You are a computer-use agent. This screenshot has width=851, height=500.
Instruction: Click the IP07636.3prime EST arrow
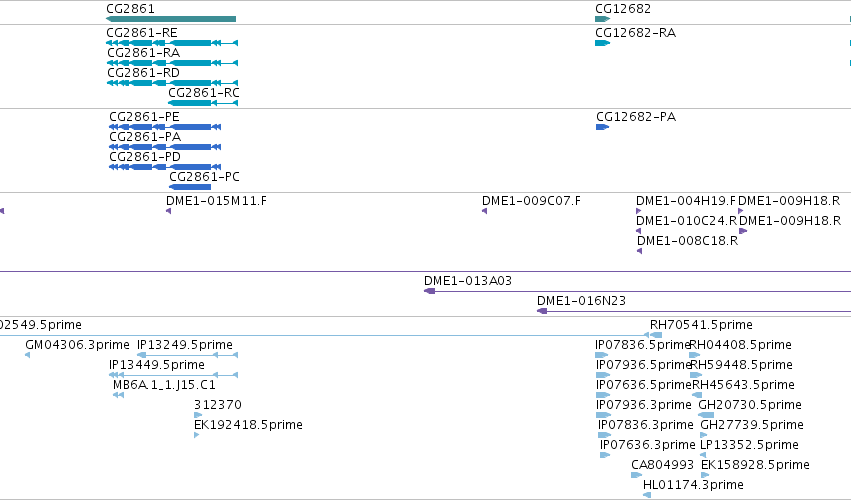(x=605, y=455)
